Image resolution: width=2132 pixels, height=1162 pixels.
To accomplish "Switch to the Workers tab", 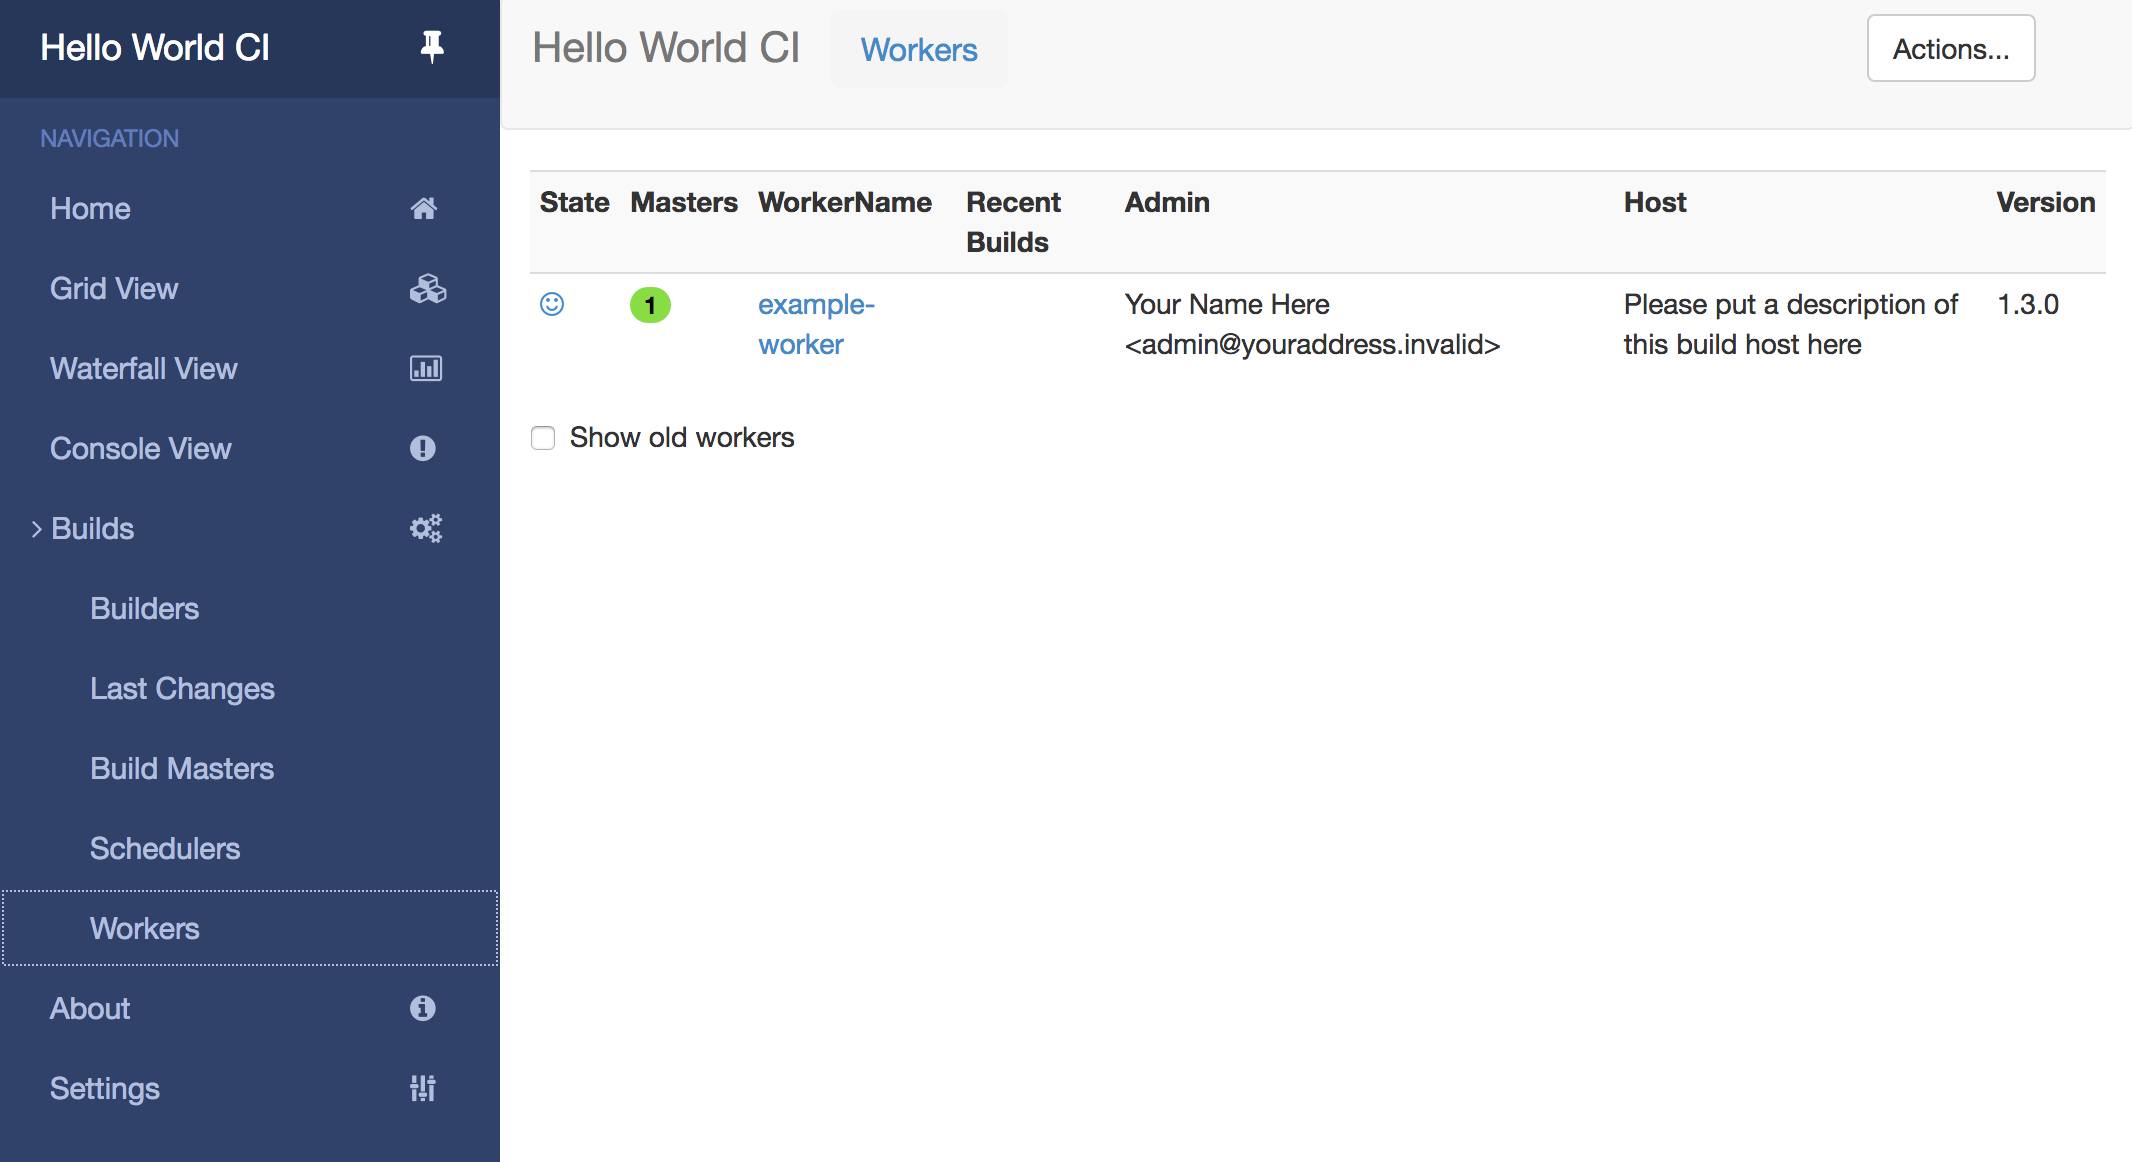I will click(918, 50).
